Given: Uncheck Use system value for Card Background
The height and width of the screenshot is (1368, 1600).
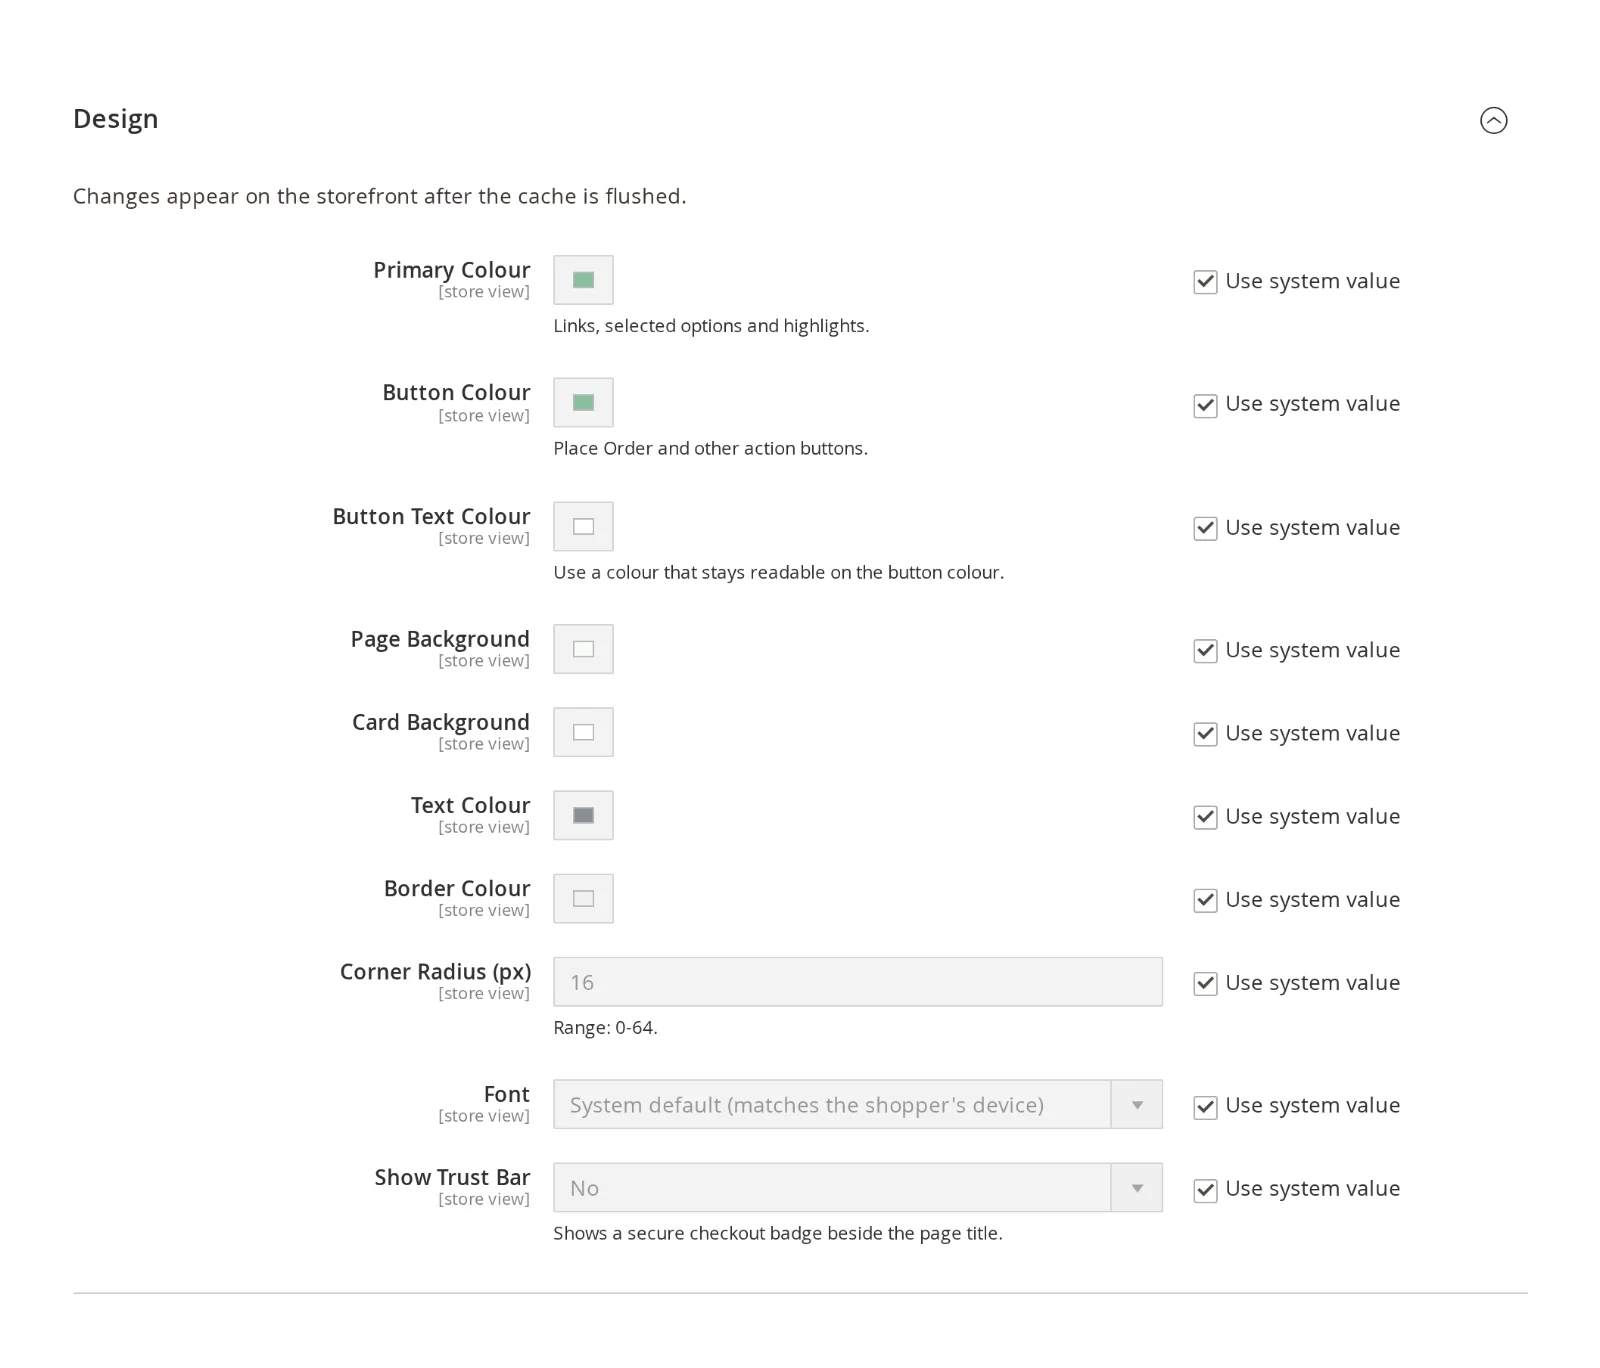Looking at the screenshot, I should (1205, 734).
